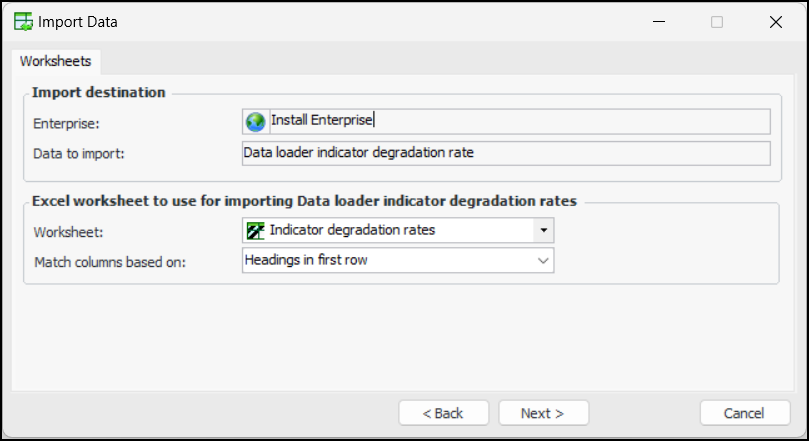Screen dimensions: 809x441
Task: Close the Import Data dialog
Action: 776,21
